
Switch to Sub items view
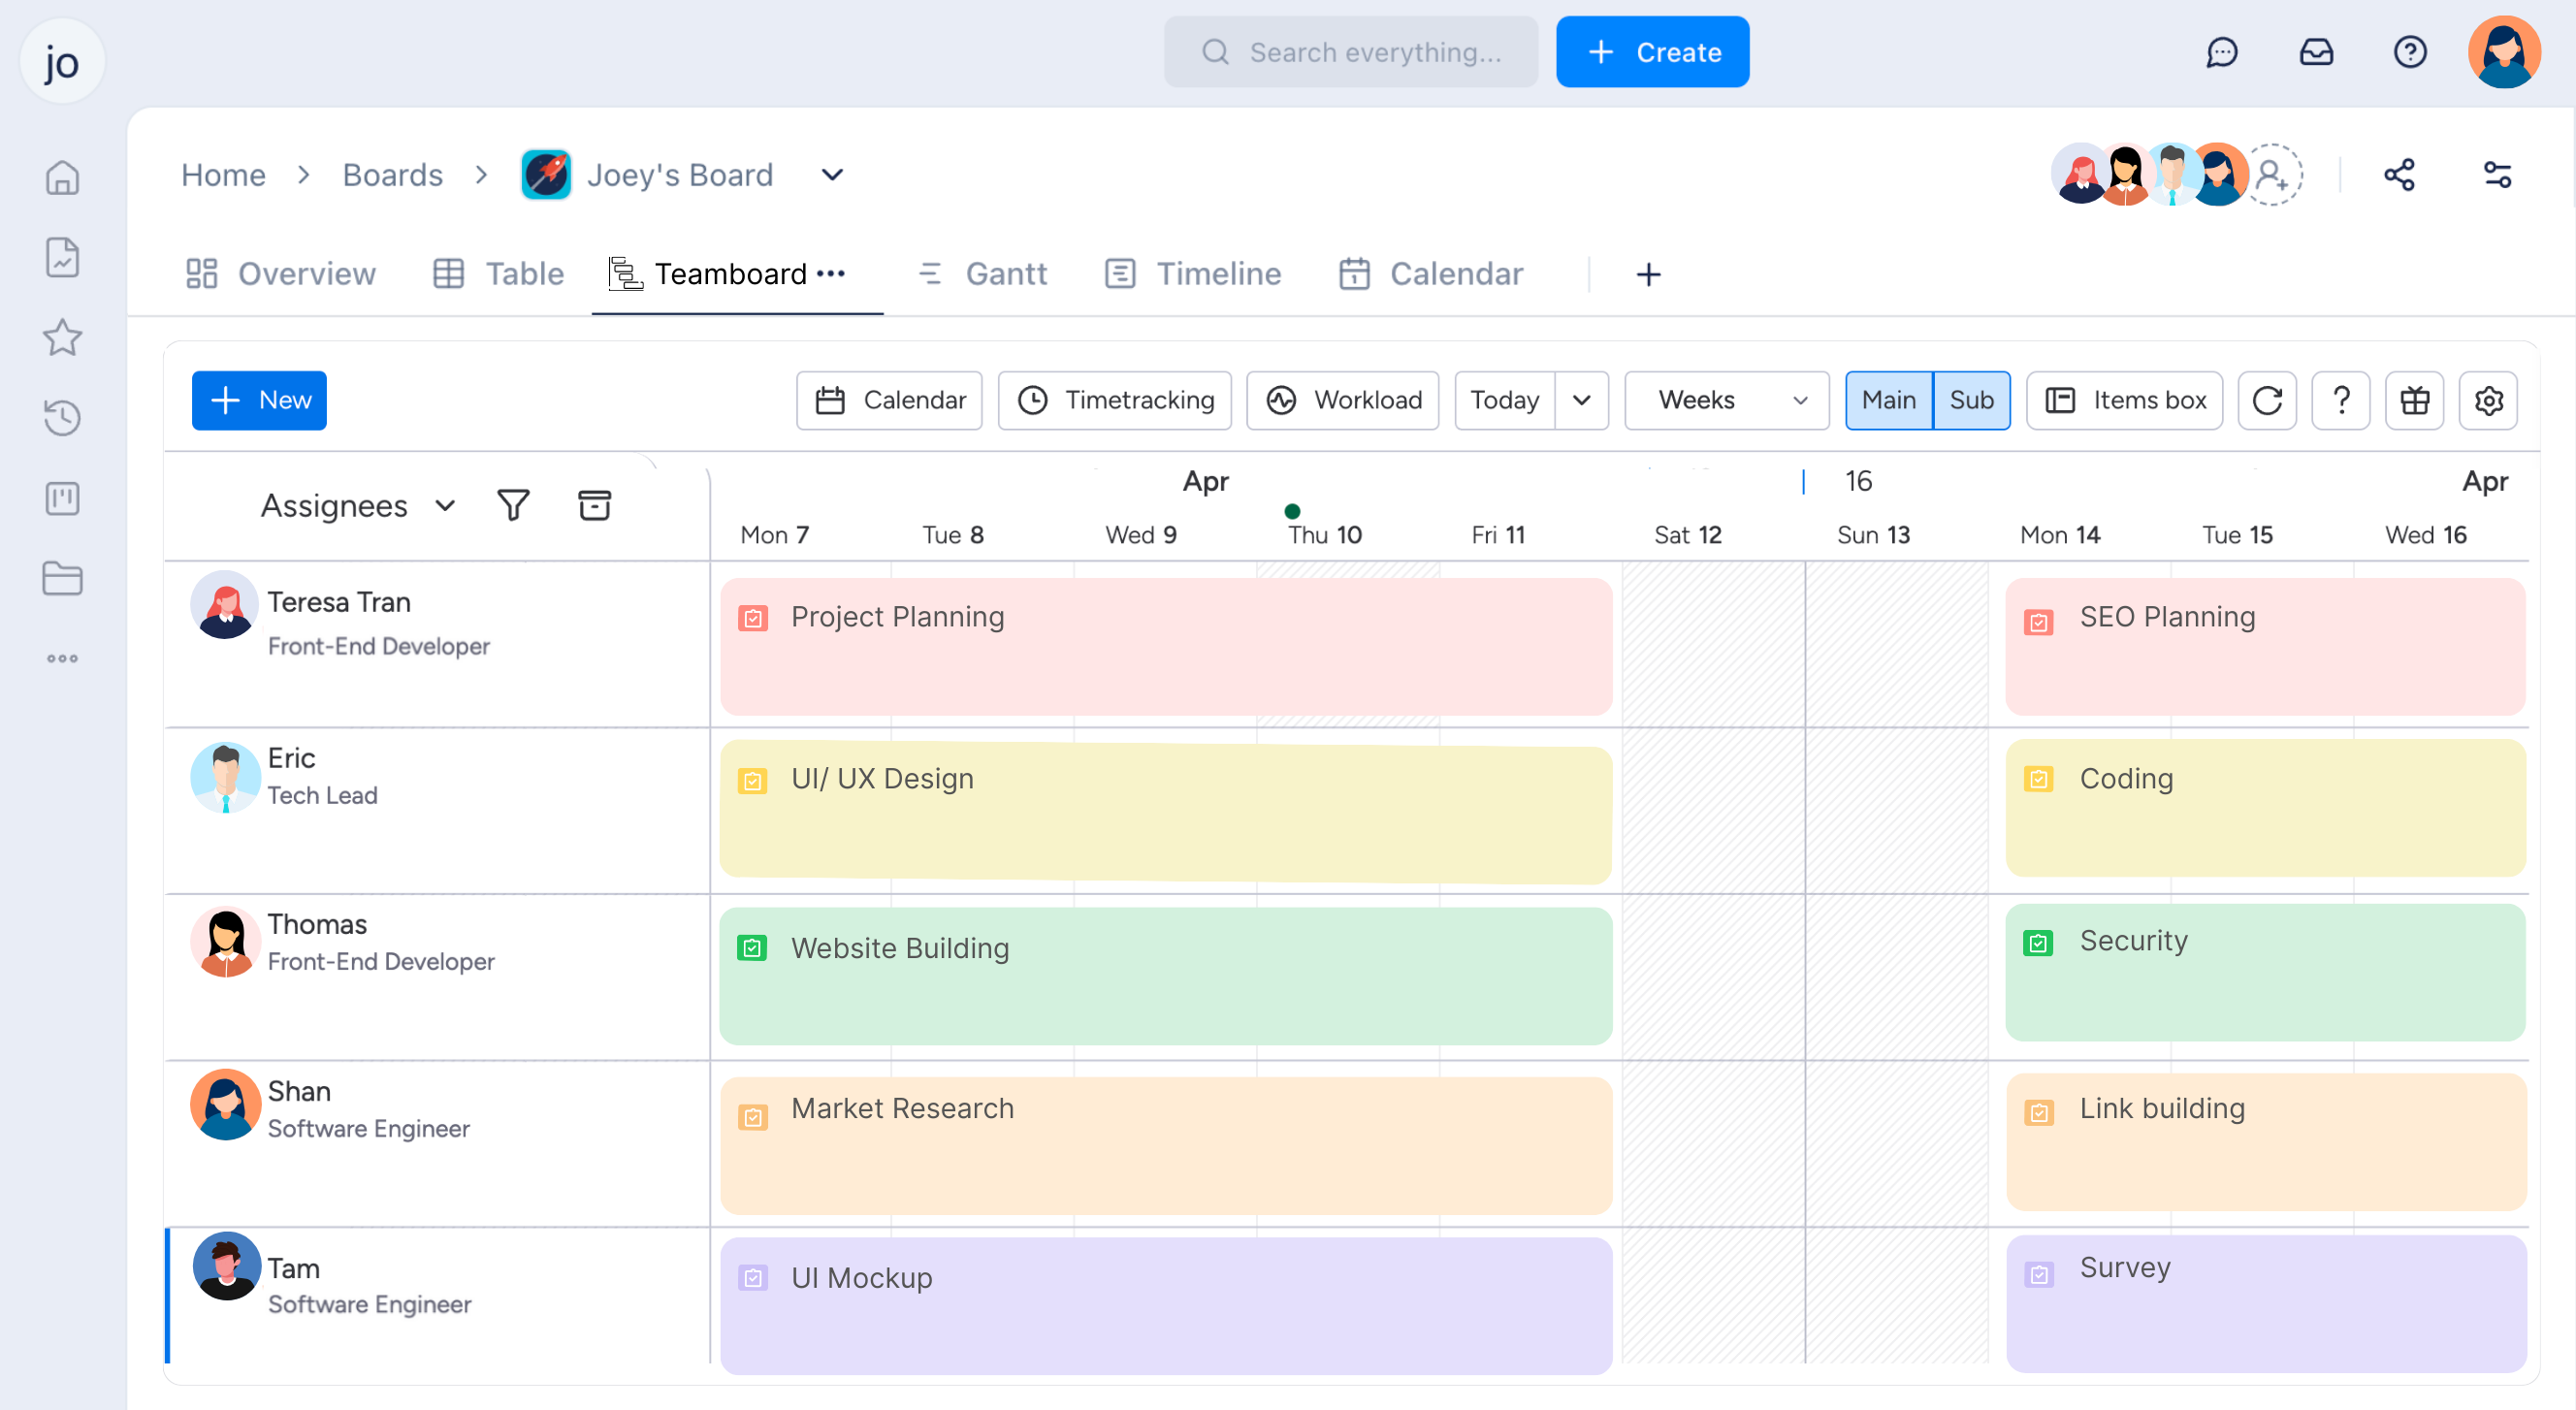click(1971, 400)
